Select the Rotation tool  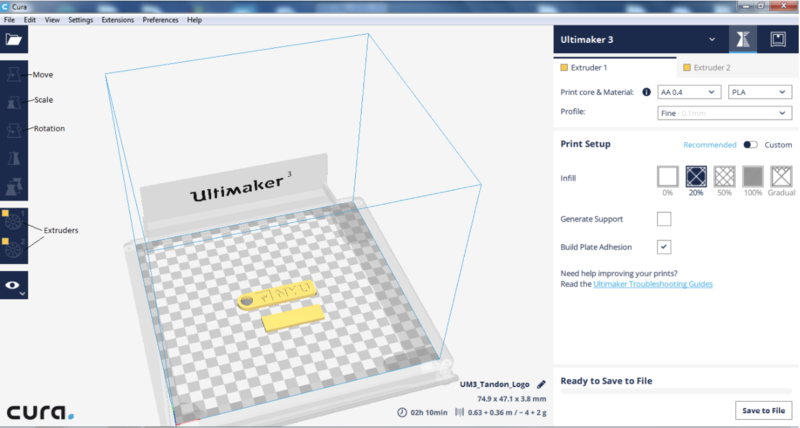coord(14,131)
